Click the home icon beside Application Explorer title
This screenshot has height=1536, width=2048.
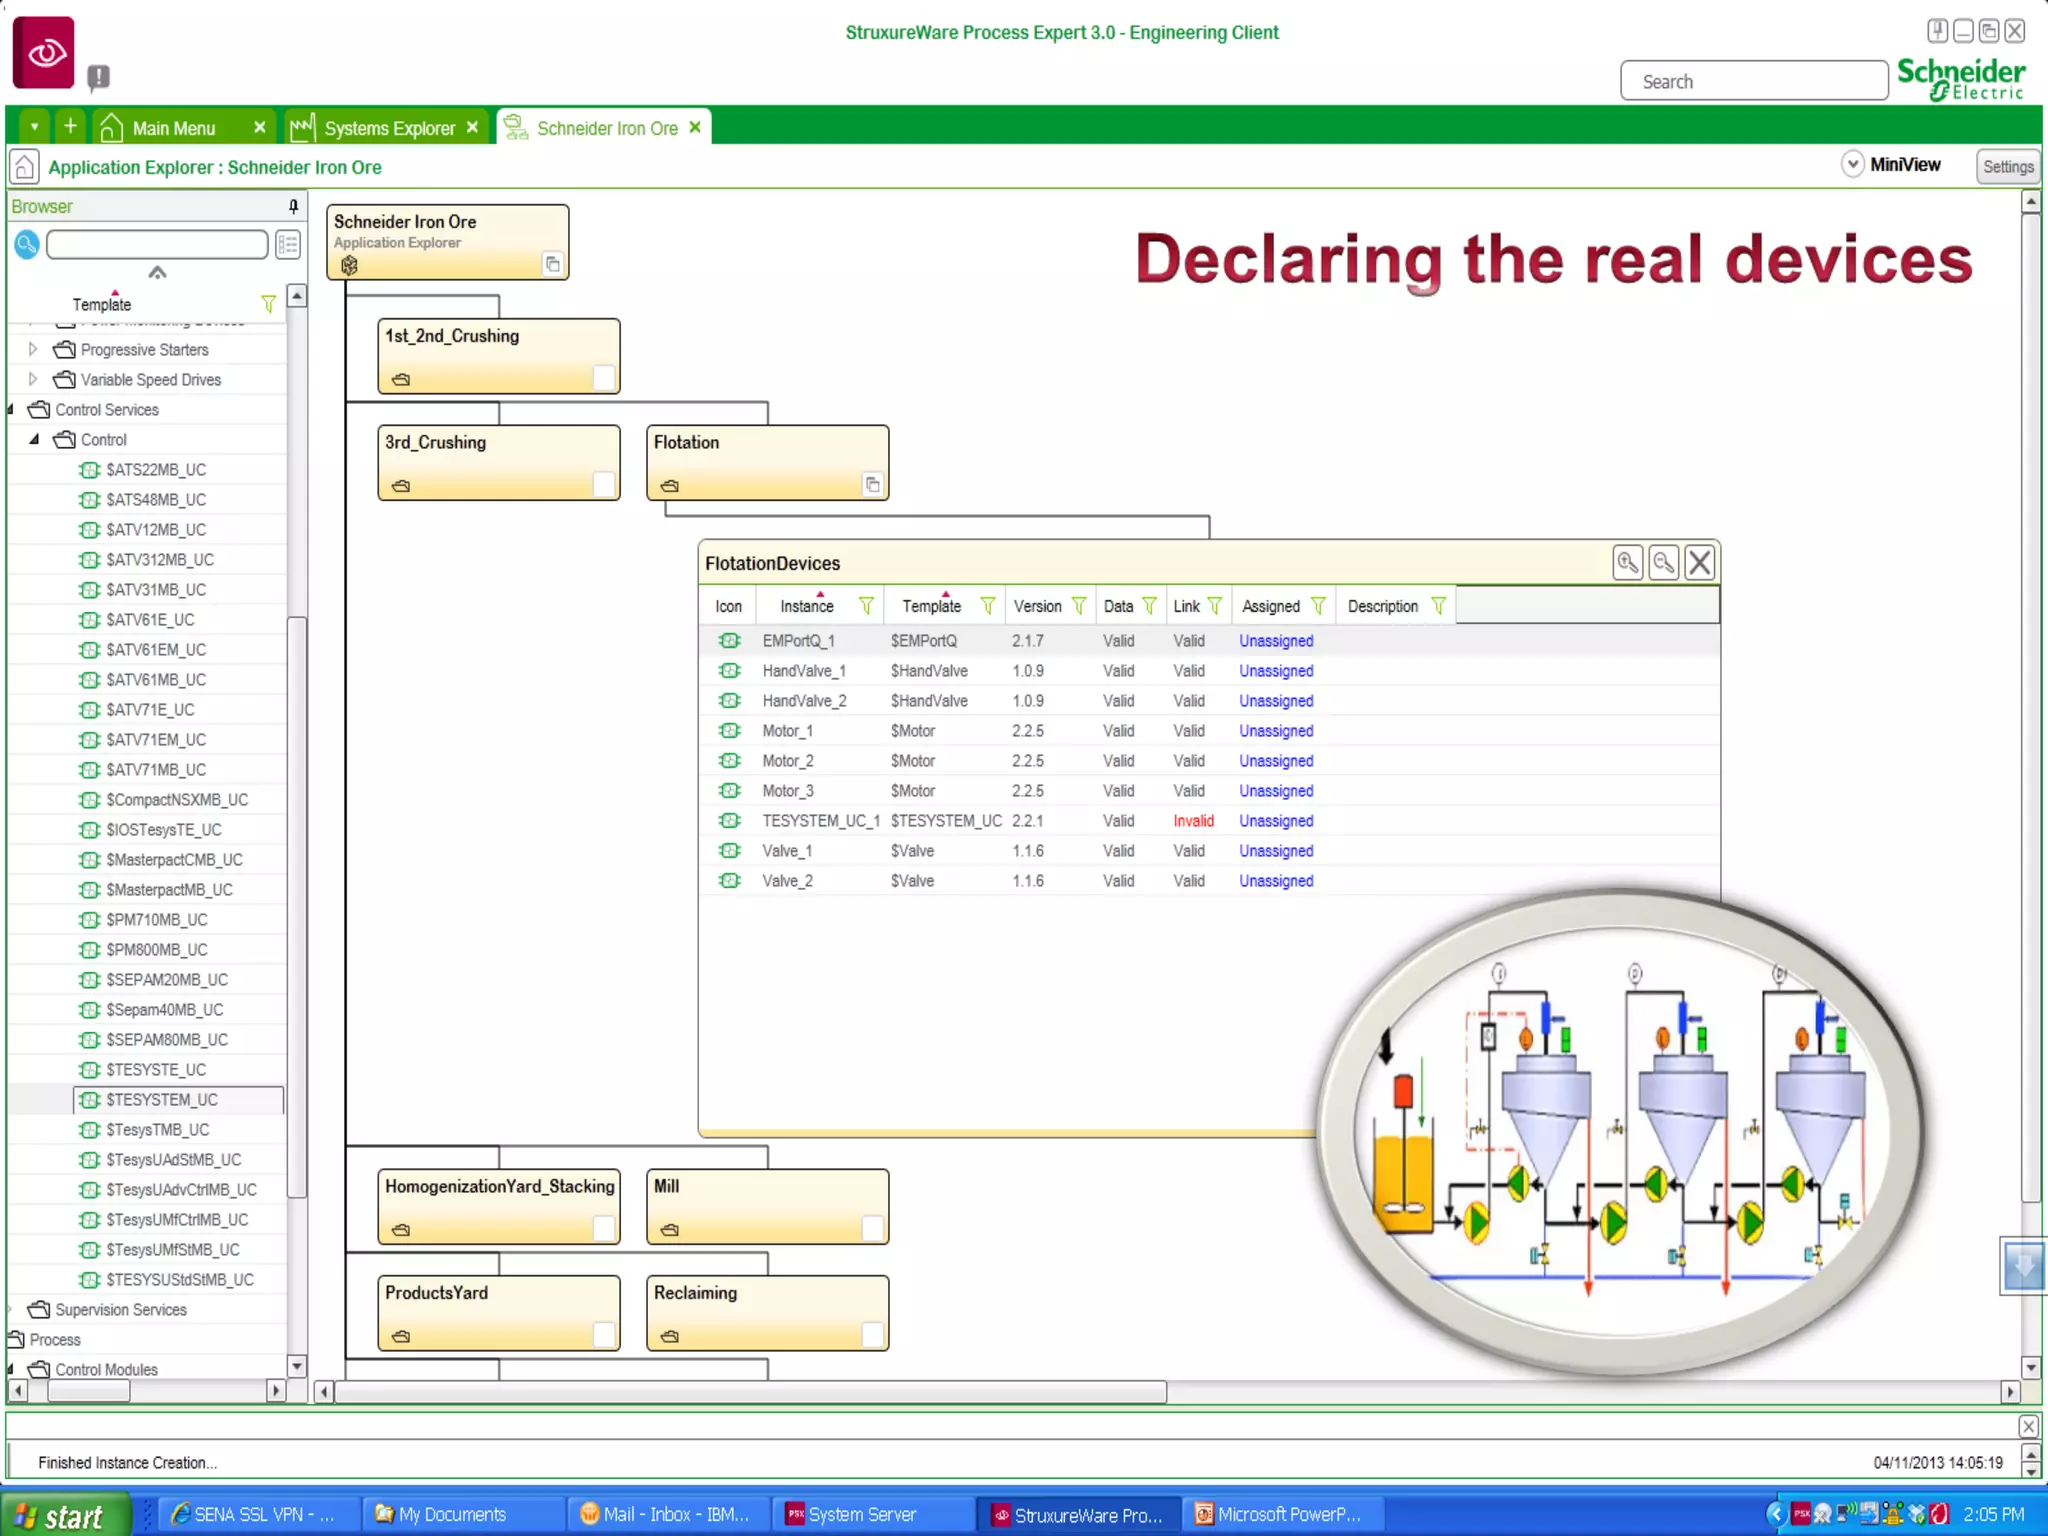click(24, 167)
